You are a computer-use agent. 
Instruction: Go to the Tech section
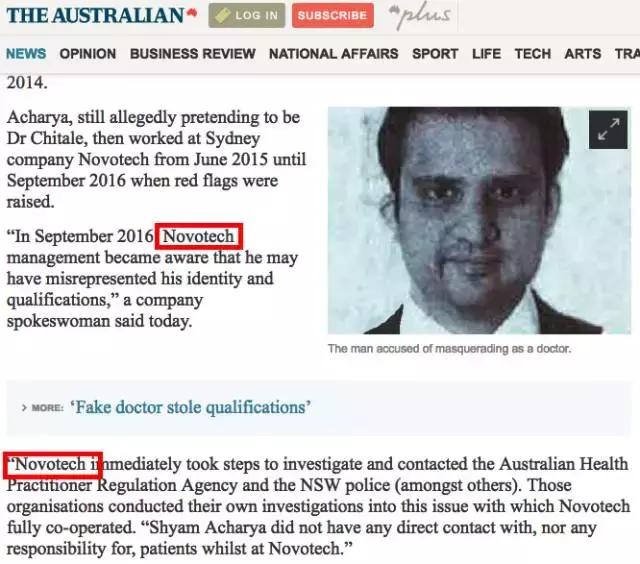click(x=533, y=53)
